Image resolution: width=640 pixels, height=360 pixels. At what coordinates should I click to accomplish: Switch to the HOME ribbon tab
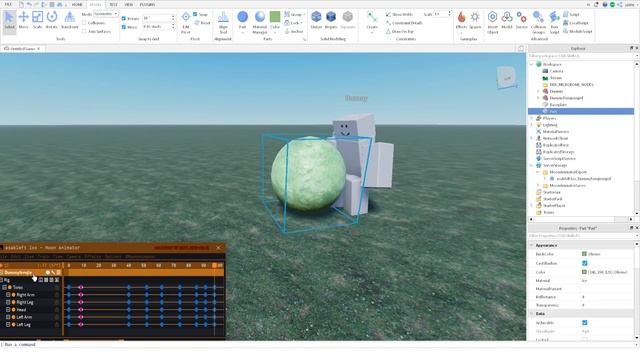[x=77, y=4]
